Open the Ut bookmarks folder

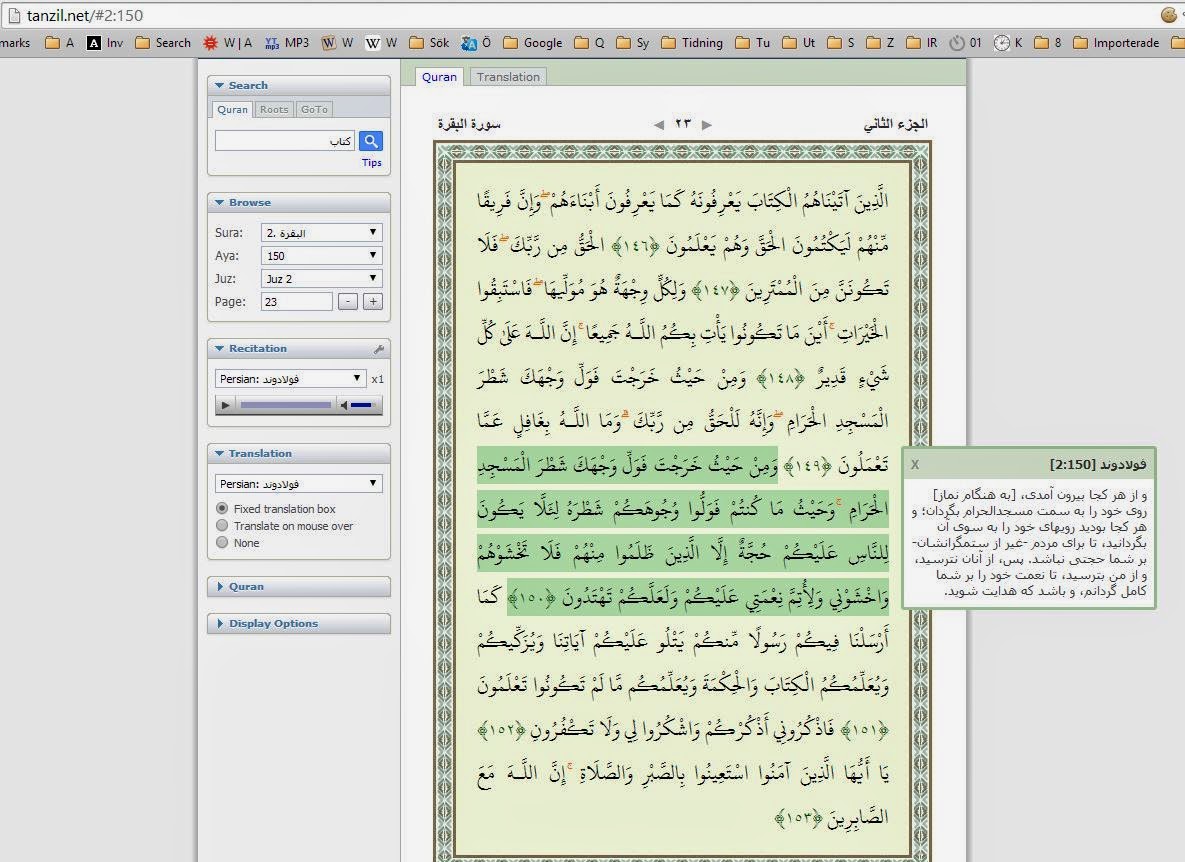(800, 43)
